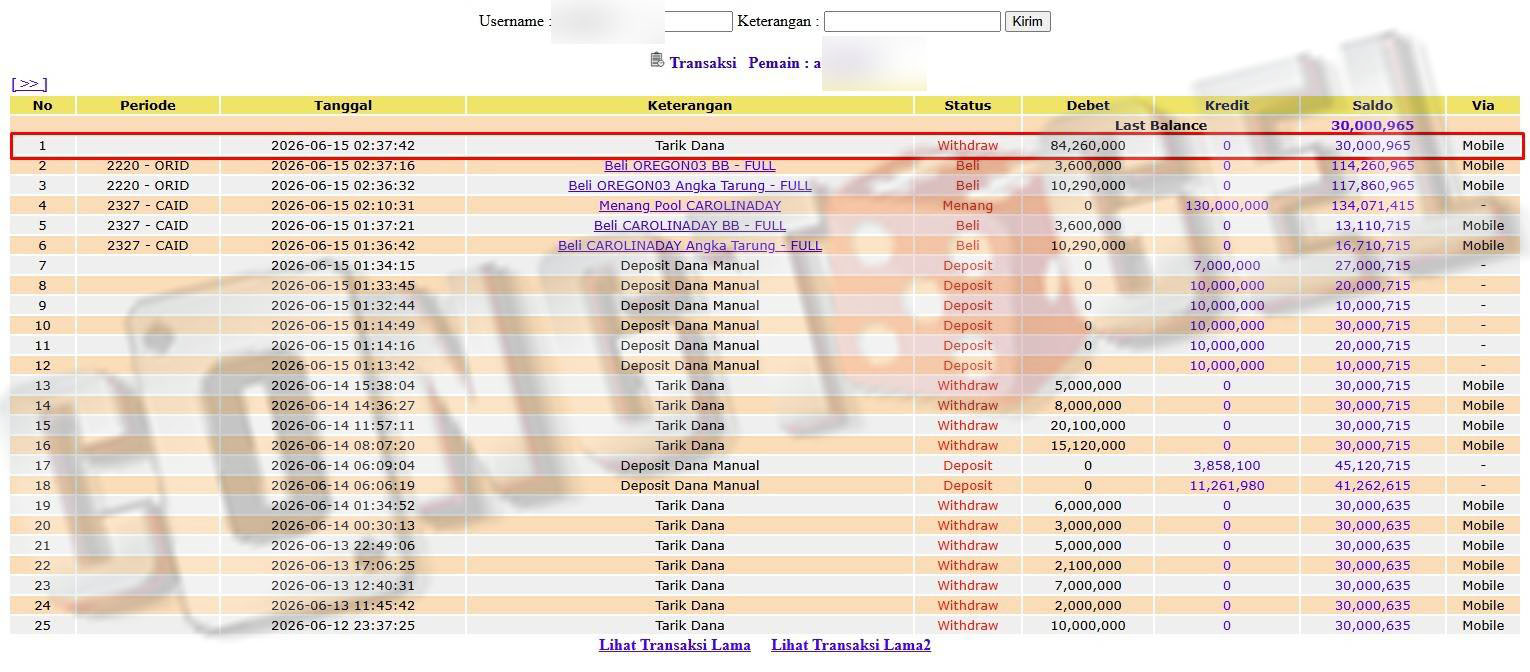
Task: Focus the Username input field
Action: coord(641,21)
